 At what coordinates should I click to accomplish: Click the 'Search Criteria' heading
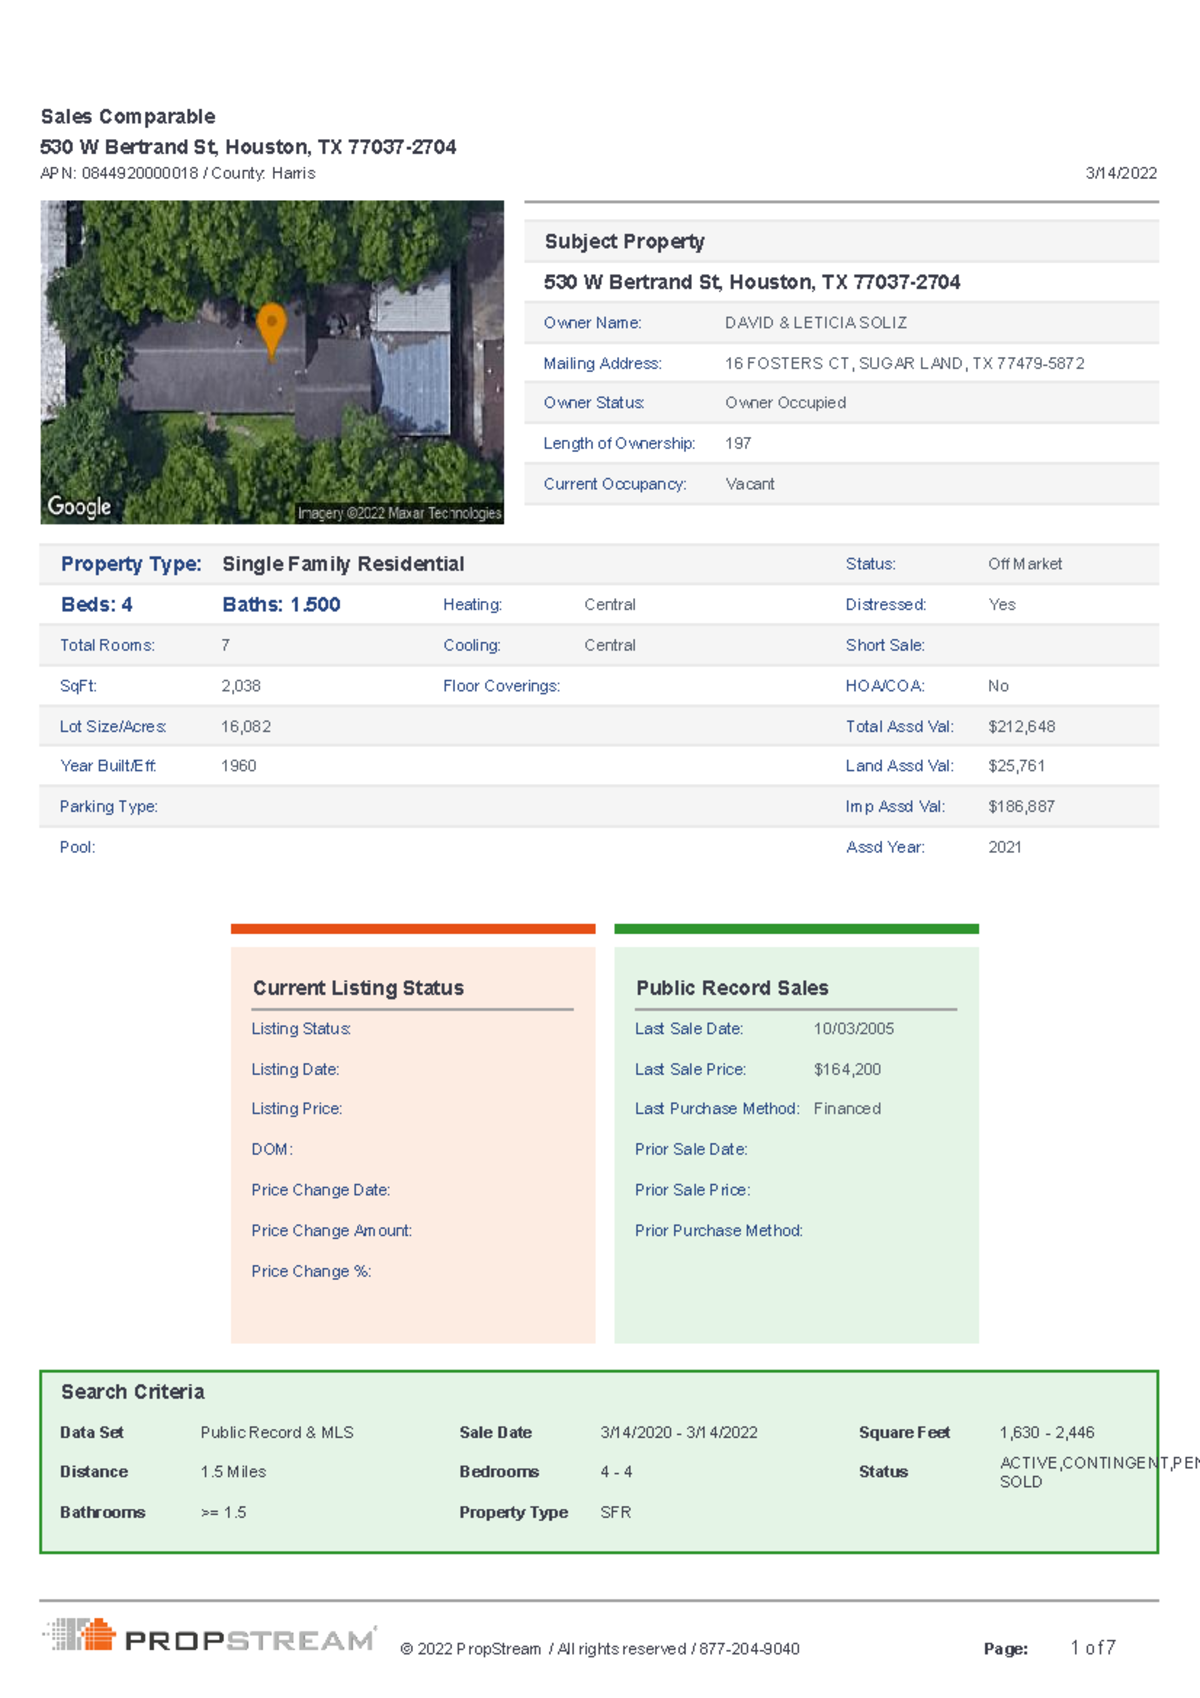[x=132, y=1392]
